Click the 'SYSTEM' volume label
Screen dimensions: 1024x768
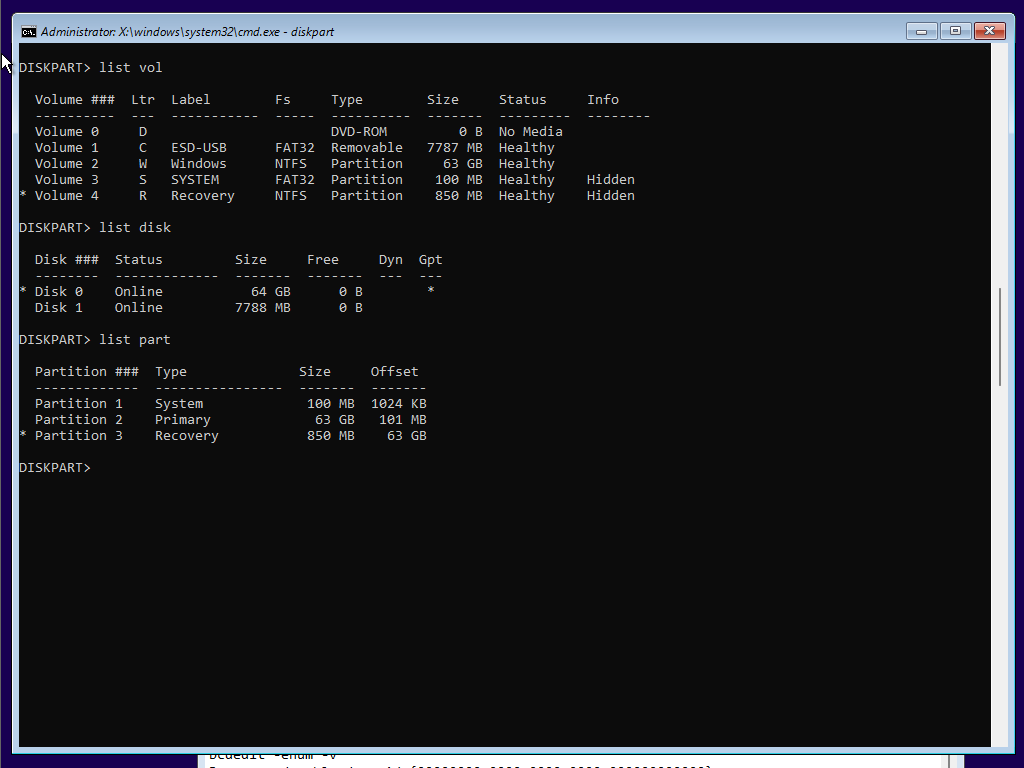pos(195,180)
